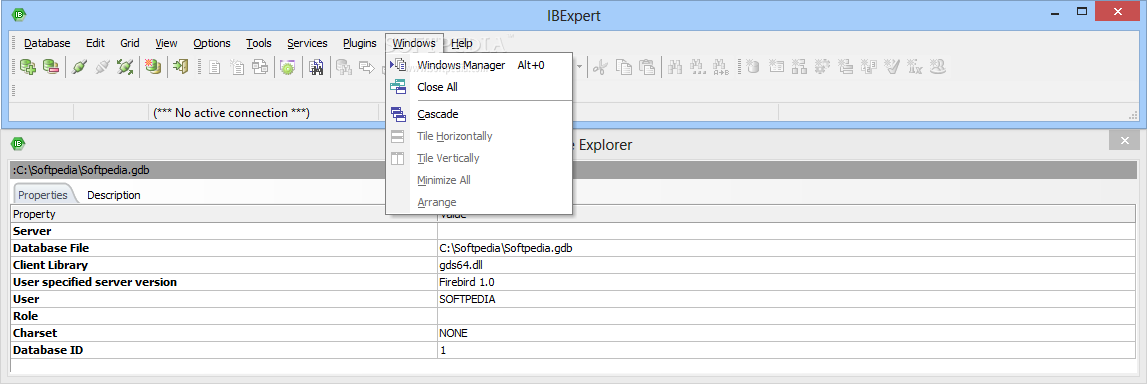Click the Register Database toolbar icon
The height and width of the screenshot is (384, 1147).
pyautogui.click(x=29, y=67)
